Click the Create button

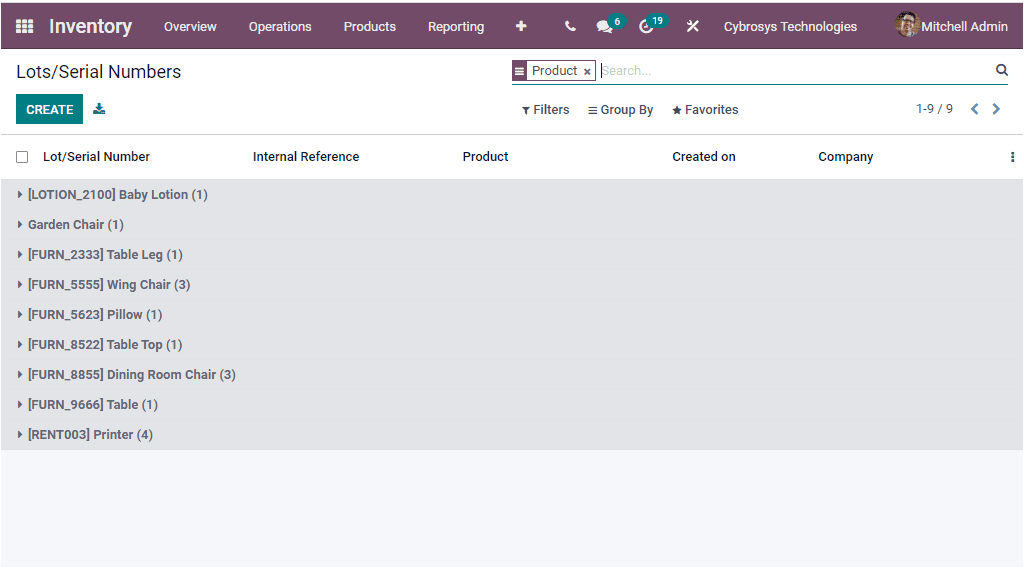point(49,109)
